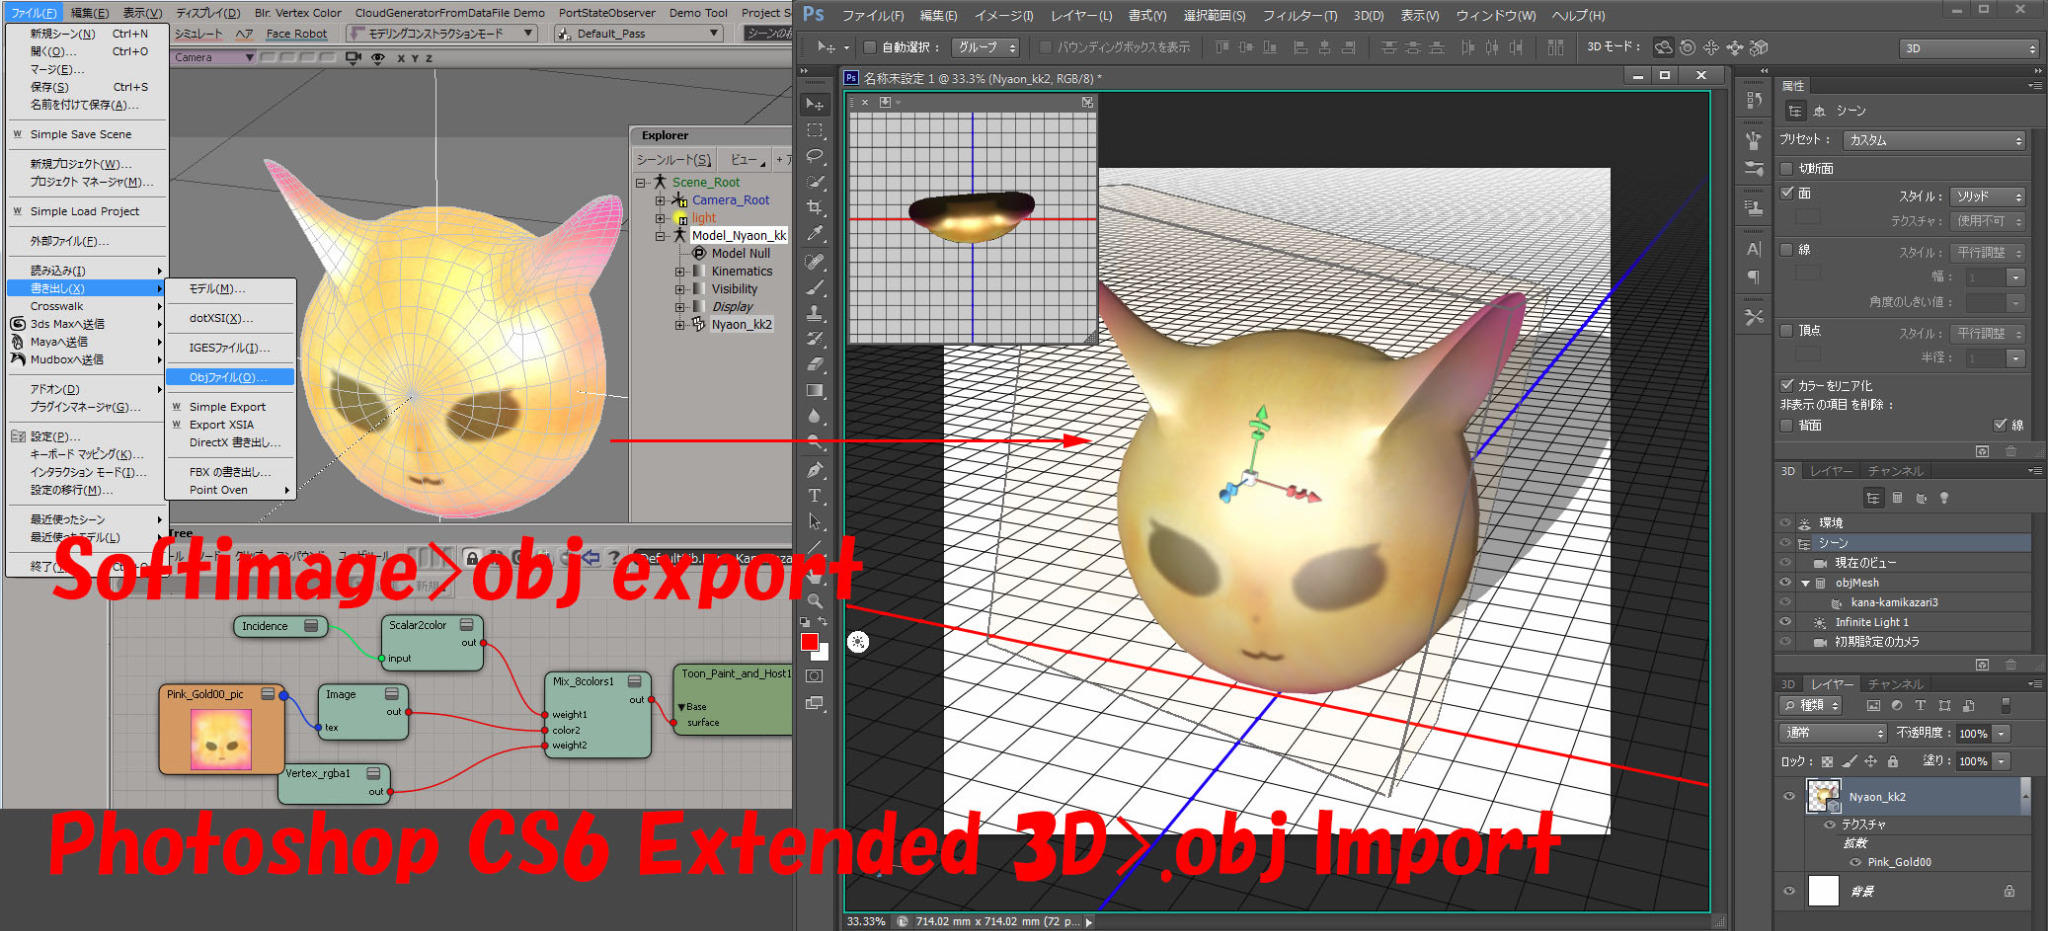The width and height of the screenshot is (2048, 931).
Task: Hide the 背景 layer
Action: (1789, 891)
